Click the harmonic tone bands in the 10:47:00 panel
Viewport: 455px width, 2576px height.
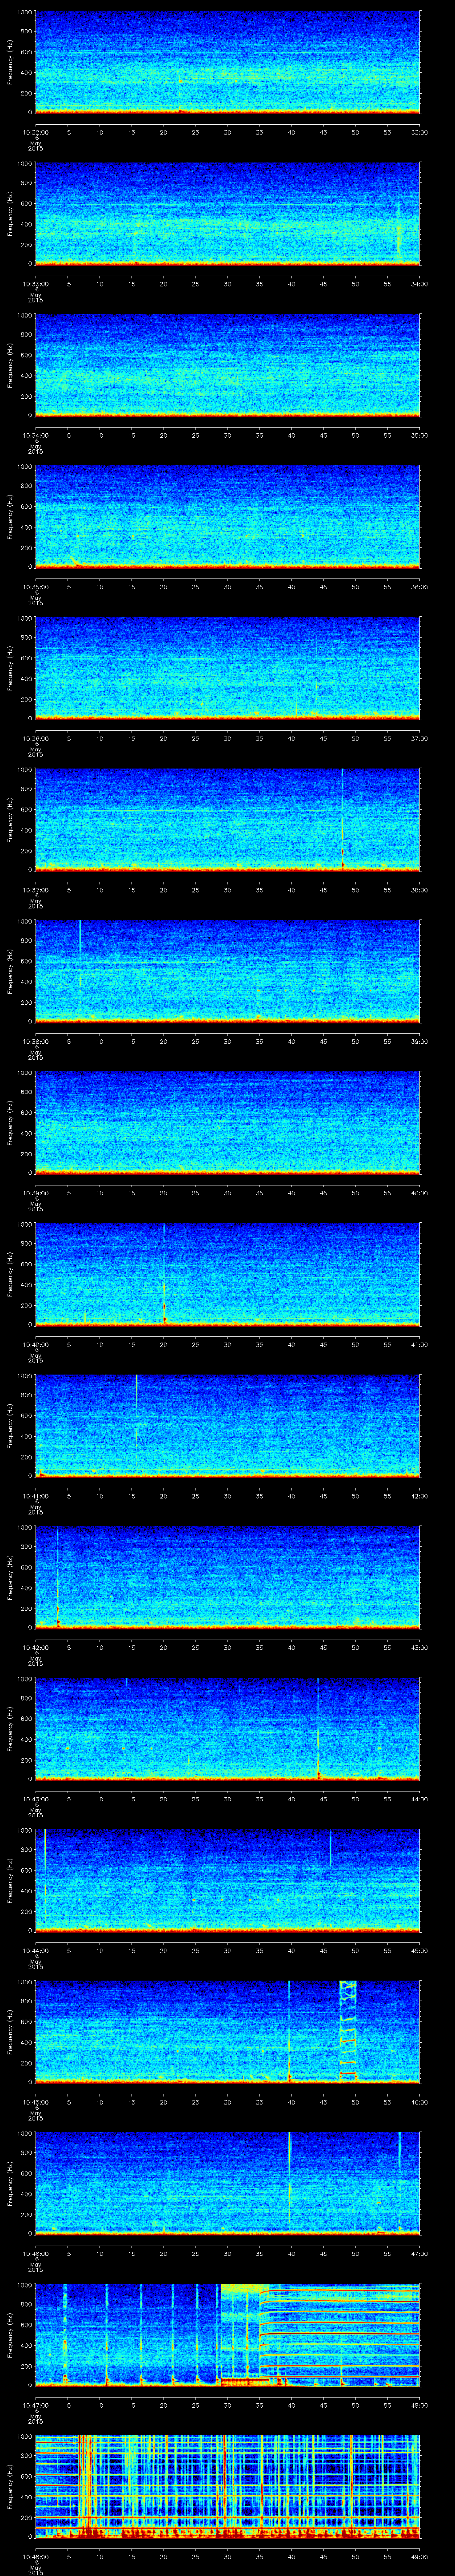pyautogui.click(x=340, y=2334)
